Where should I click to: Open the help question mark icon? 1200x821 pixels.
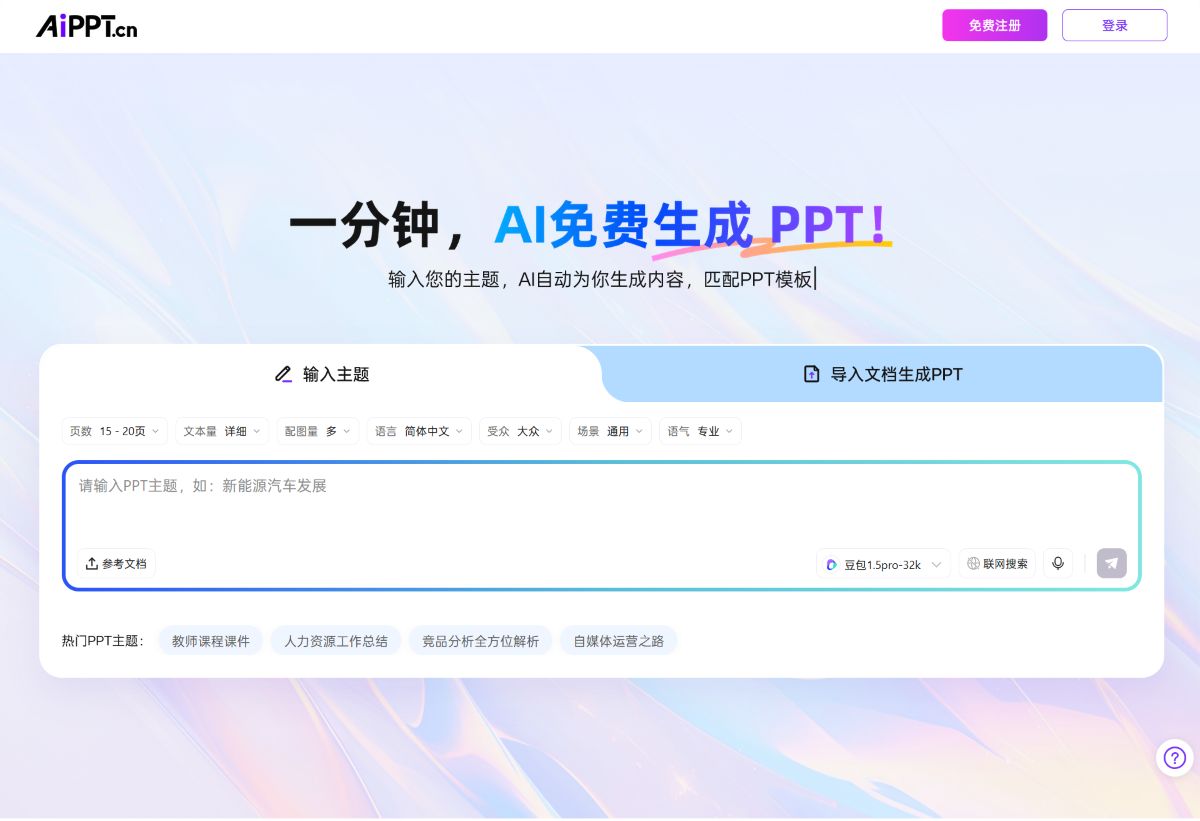pyautogui.click(x=1175, y=758)
